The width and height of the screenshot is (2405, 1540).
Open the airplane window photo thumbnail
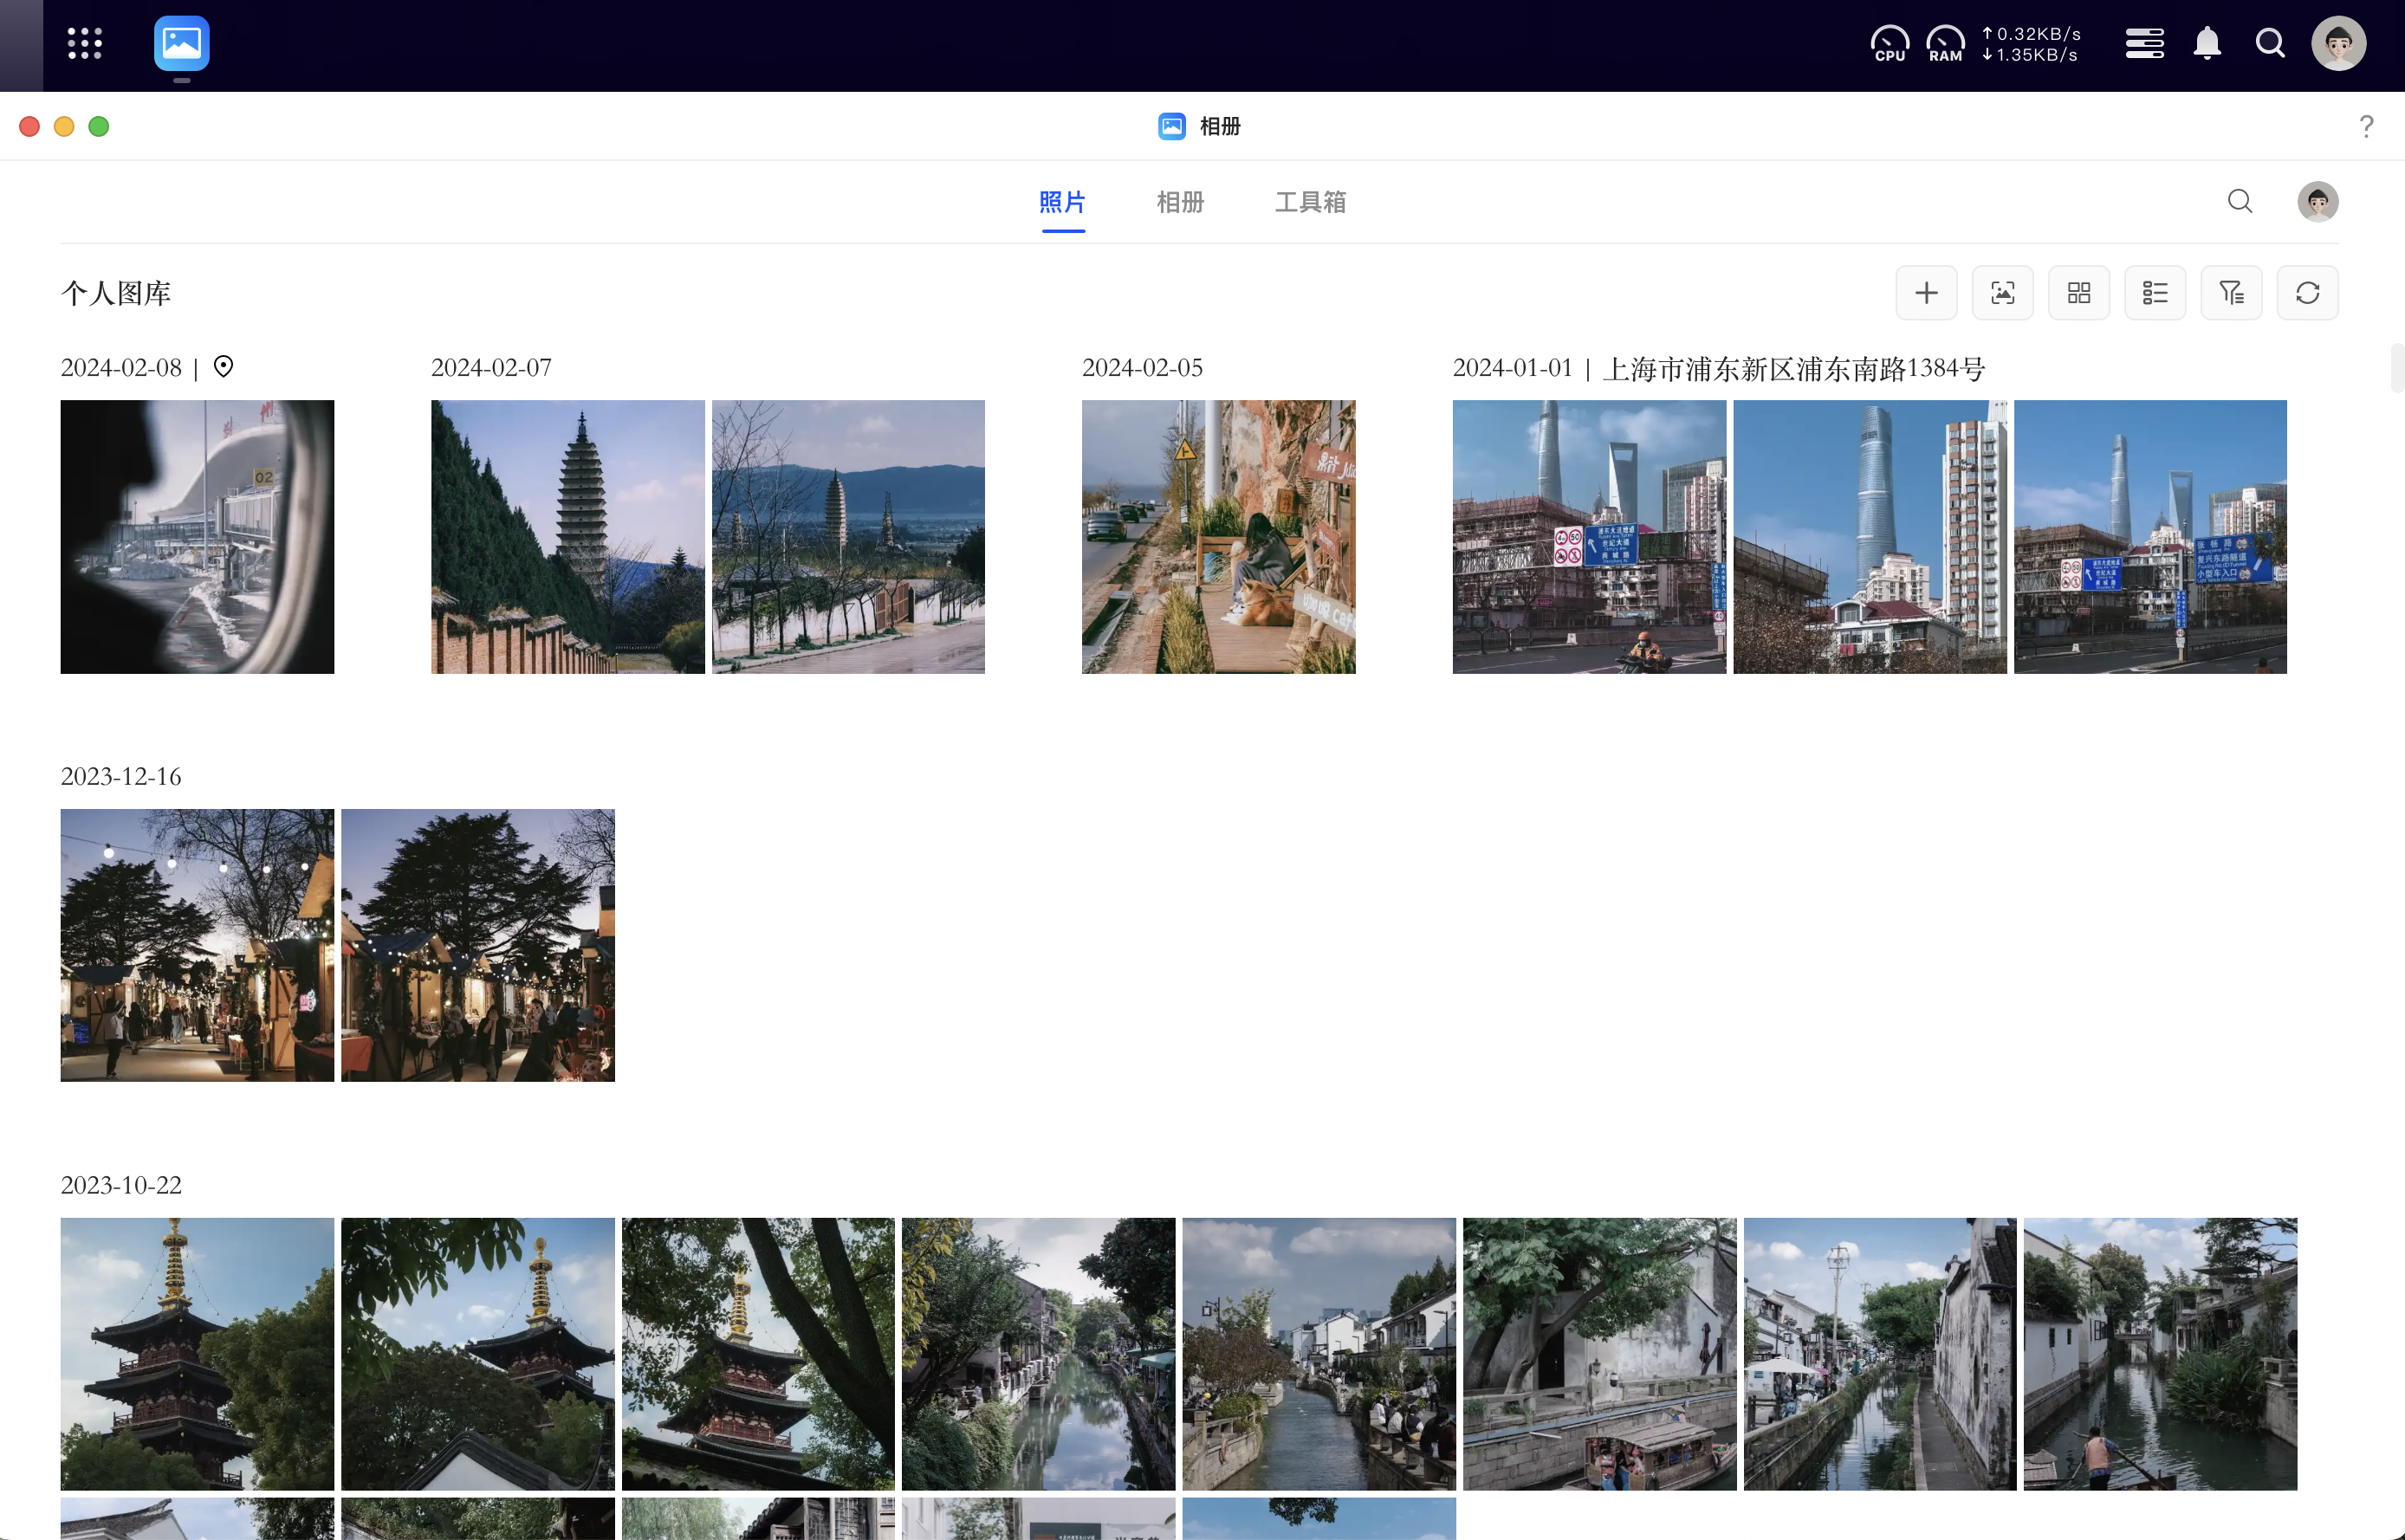point(197,537)
